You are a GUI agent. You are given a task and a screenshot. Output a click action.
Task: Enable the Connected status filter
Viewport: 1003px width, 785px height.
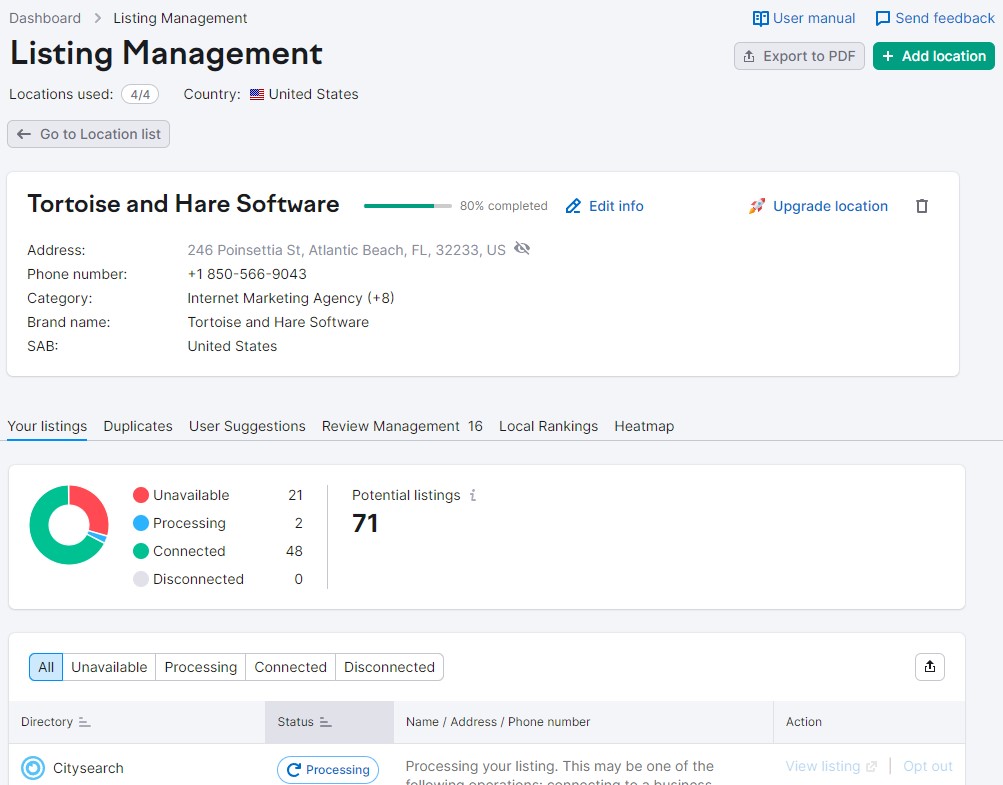(x=290, y=667)
